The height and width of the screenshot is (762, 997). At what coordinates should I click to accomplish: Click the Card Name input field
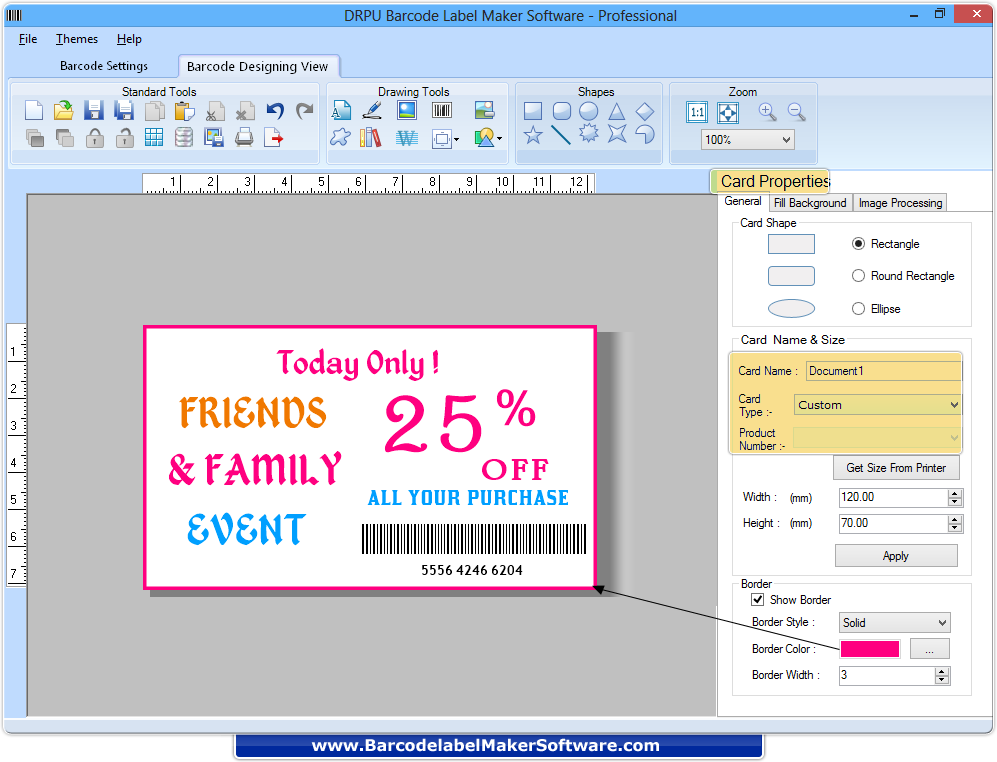coord(883,371)
